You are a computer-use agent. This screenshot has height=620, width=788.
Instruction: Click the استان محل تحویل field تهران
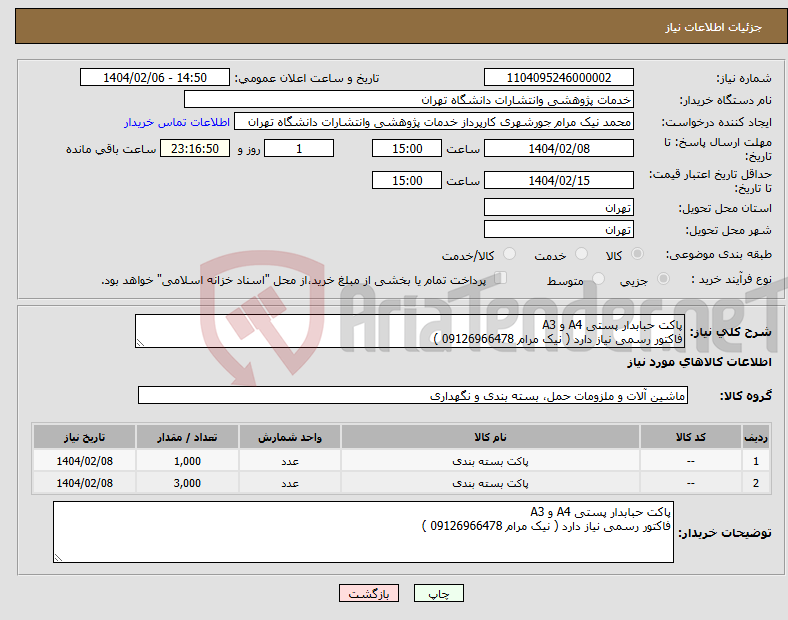[558, 207]
